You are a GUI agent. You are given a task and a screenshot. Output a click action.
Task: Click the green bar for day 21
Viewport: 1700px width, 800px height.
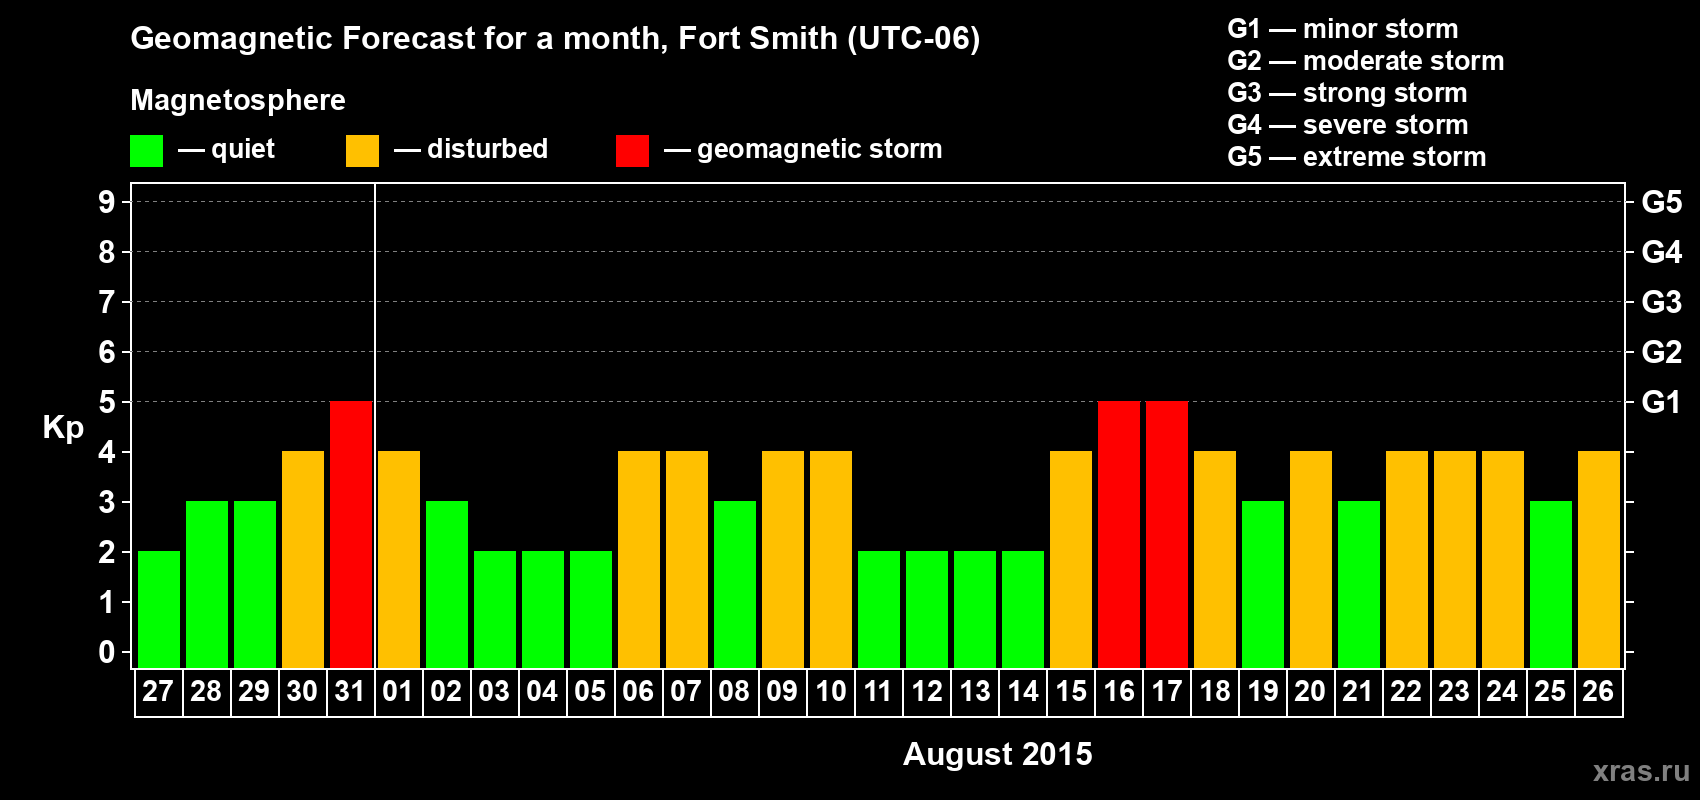coord(1359,585)
